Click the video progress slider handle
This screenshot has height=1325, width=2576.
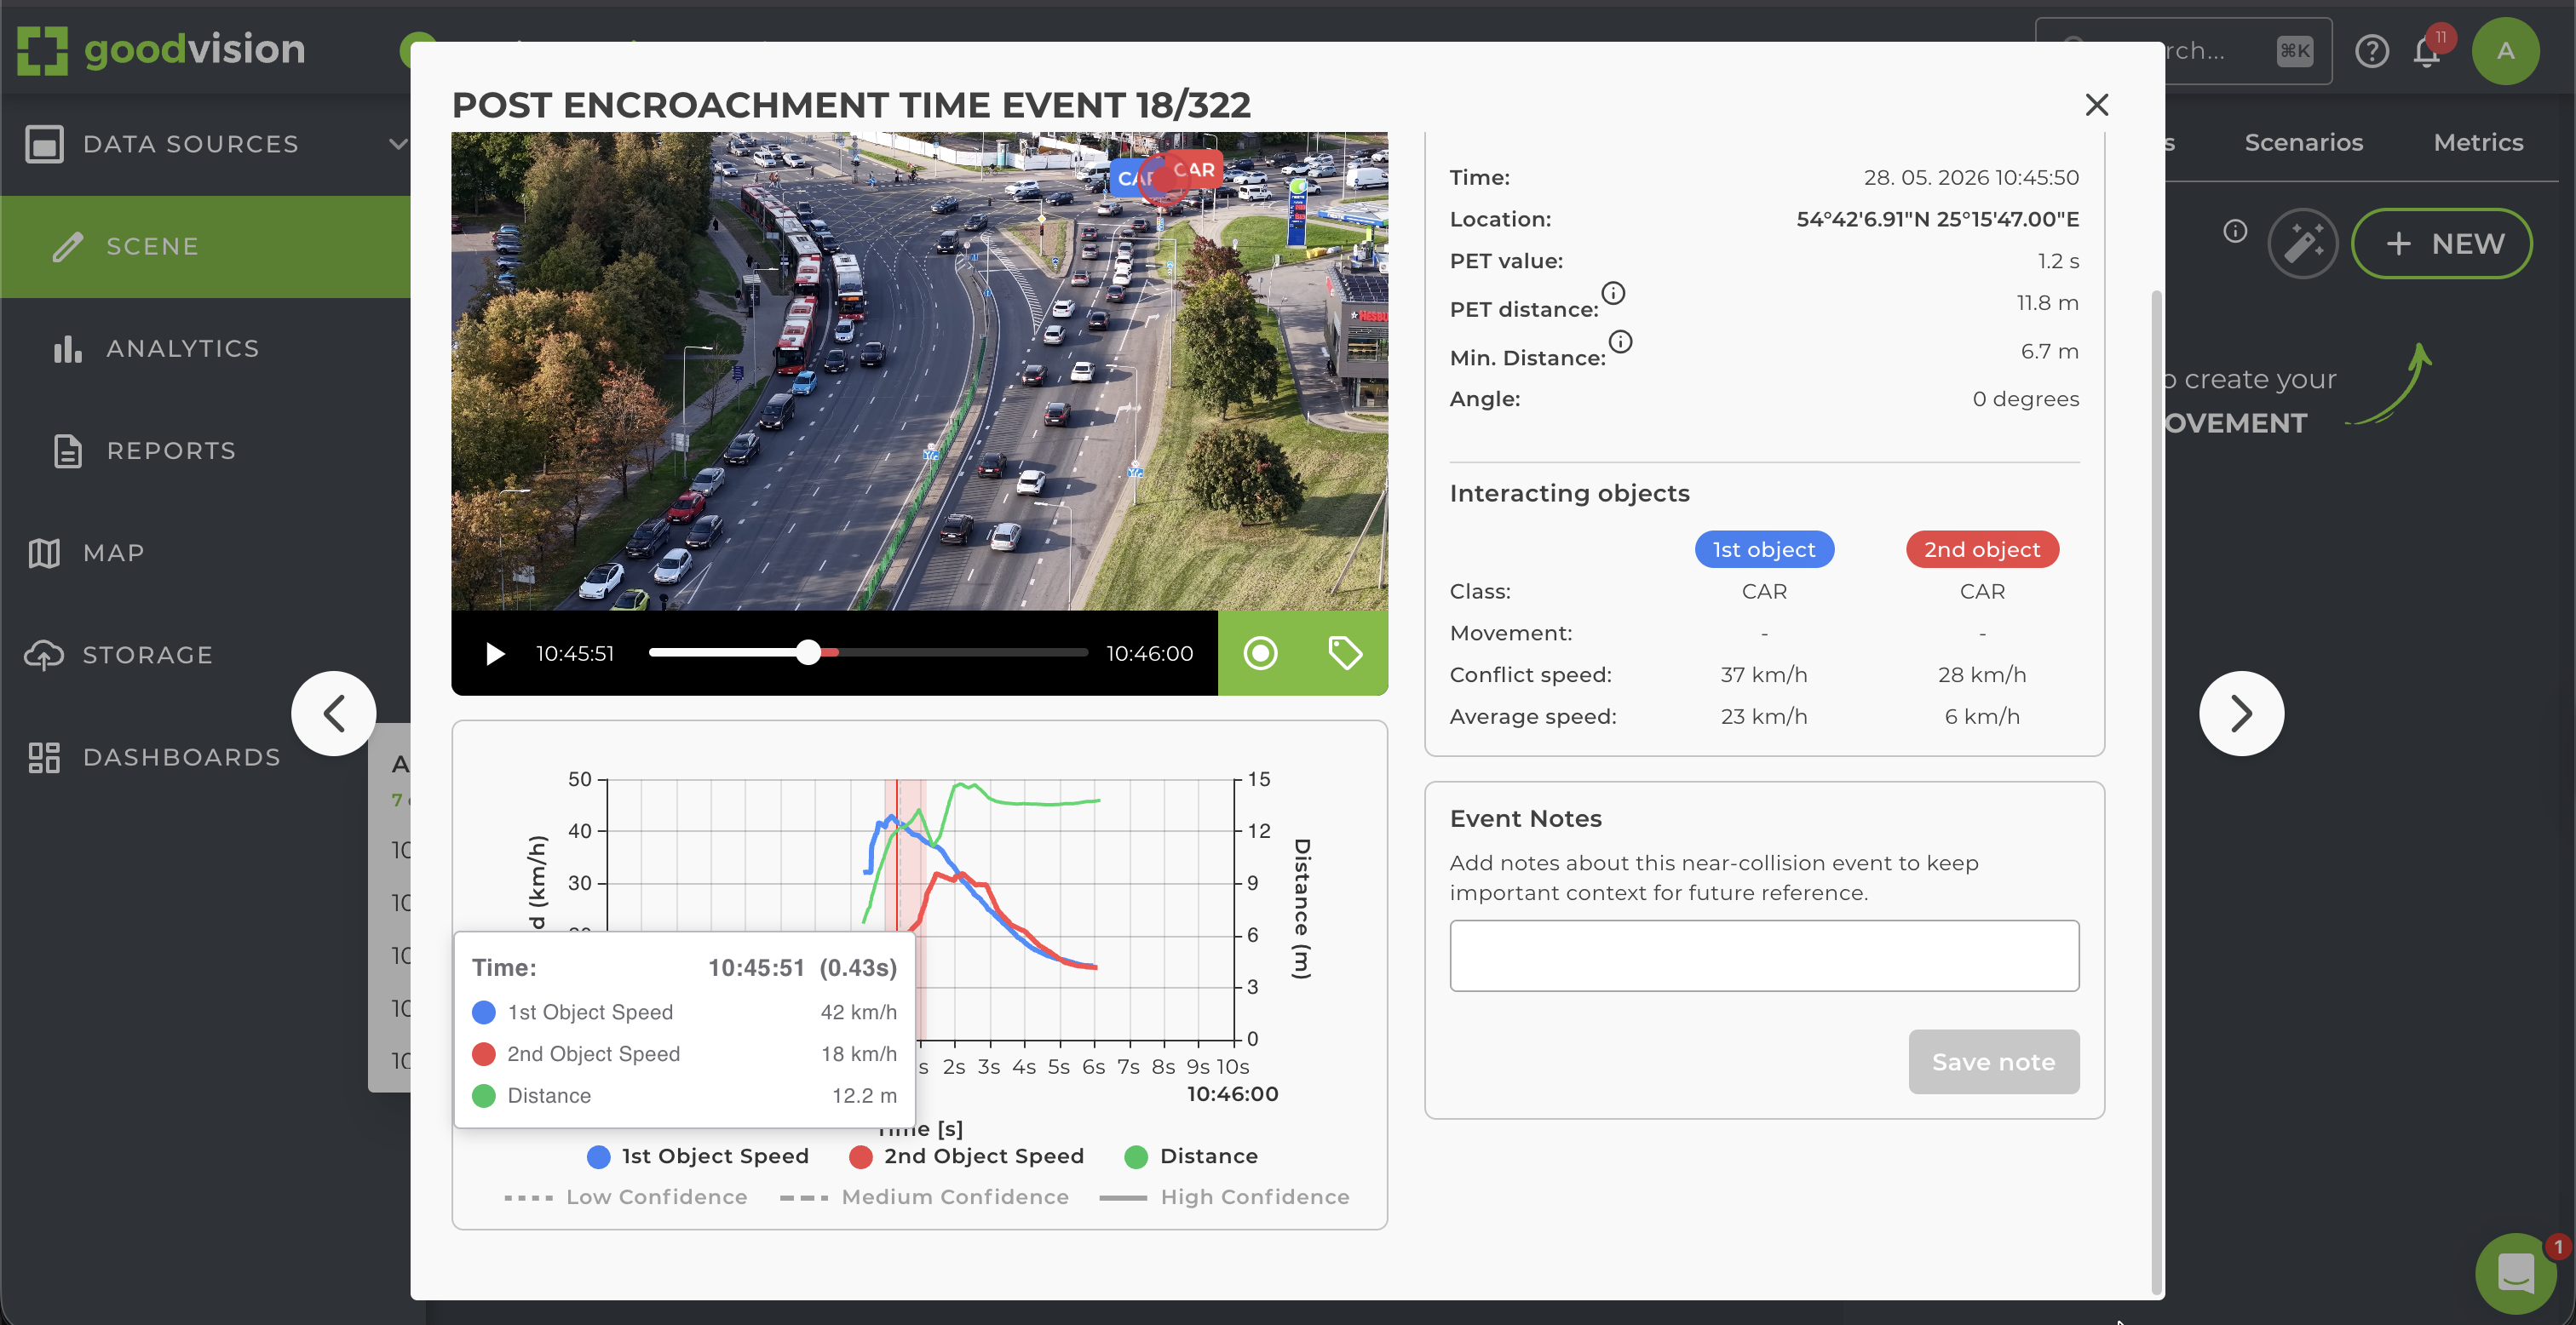[808, 653]
